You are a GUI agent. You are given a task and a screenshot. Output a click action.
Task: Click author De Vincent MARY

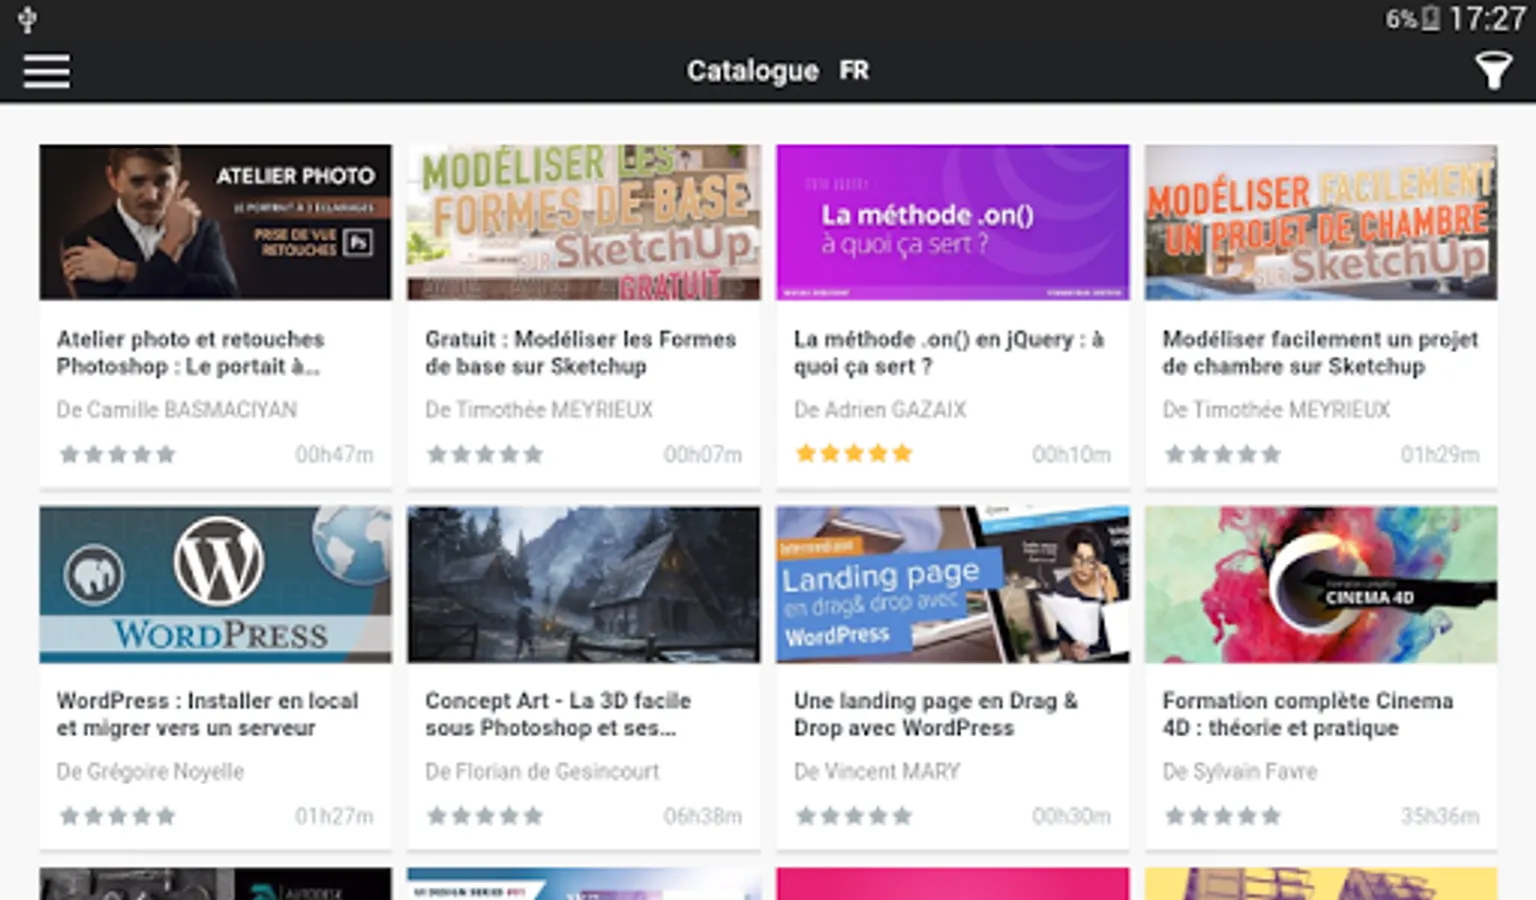pyautogui.click(x=877, y=772)
